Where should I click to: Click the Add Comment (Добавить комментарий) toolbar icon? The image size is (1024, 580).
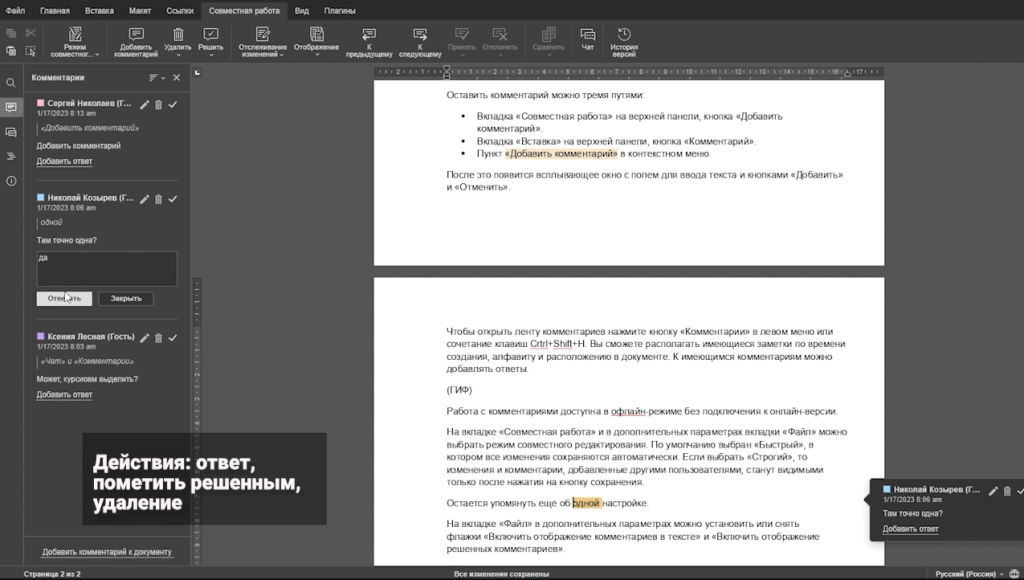coord(136,35)
